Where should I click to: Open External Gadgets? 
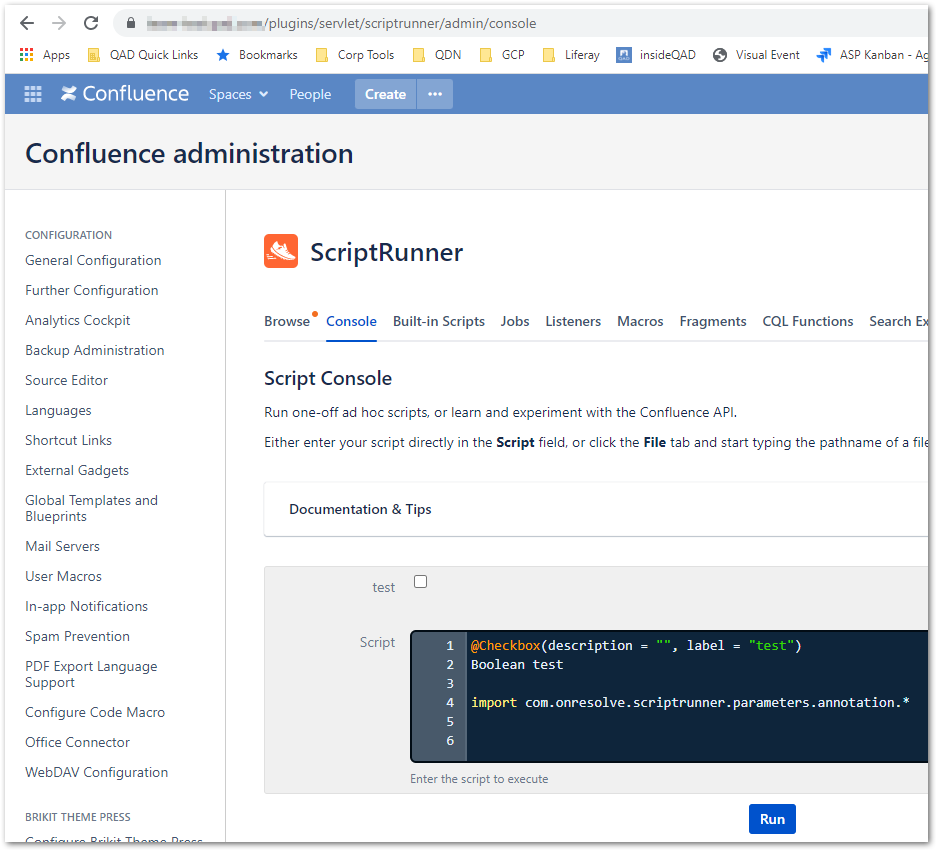coord(77,470)
